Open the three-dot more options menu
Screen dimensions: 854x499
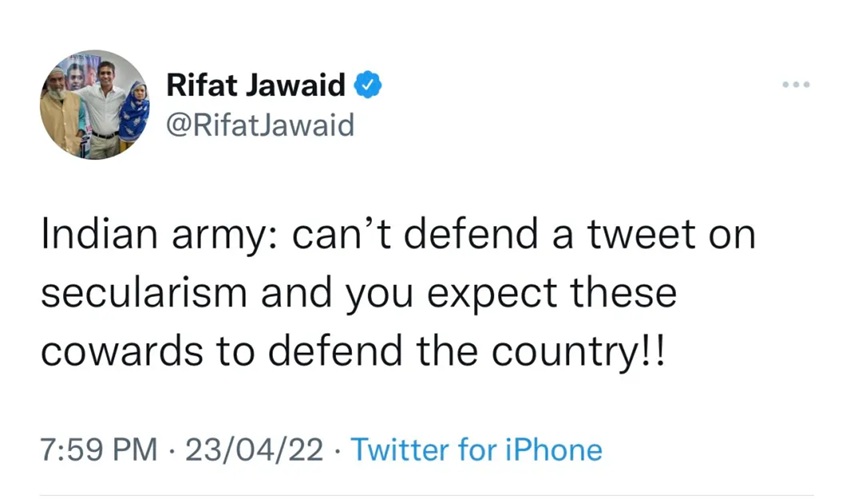[796, 85]
